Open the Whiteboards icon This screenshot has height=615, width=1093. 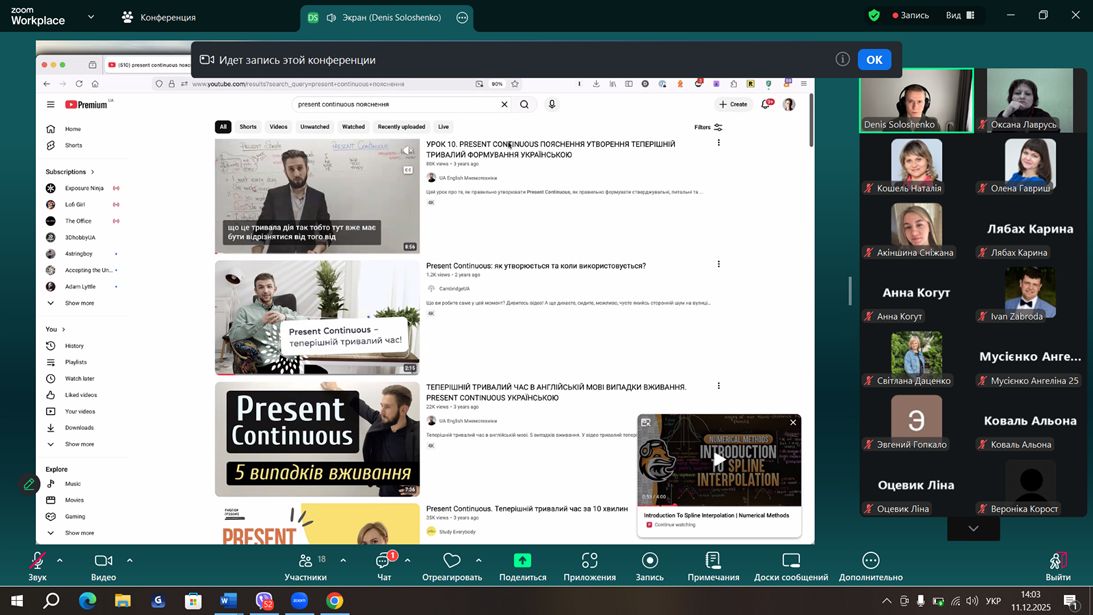tap(791, 561)
